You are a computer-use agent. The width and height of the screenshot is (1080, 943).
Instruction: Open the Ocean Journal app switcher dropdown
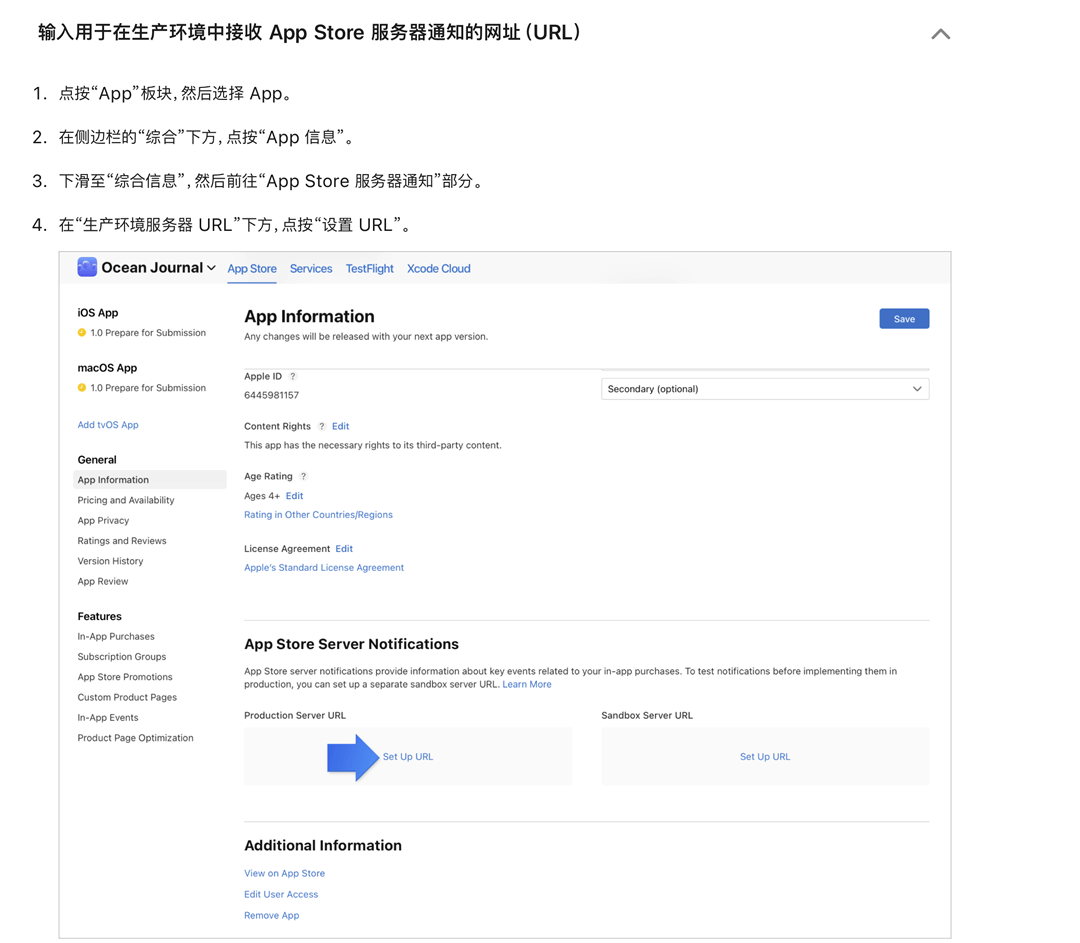point(211,268)
